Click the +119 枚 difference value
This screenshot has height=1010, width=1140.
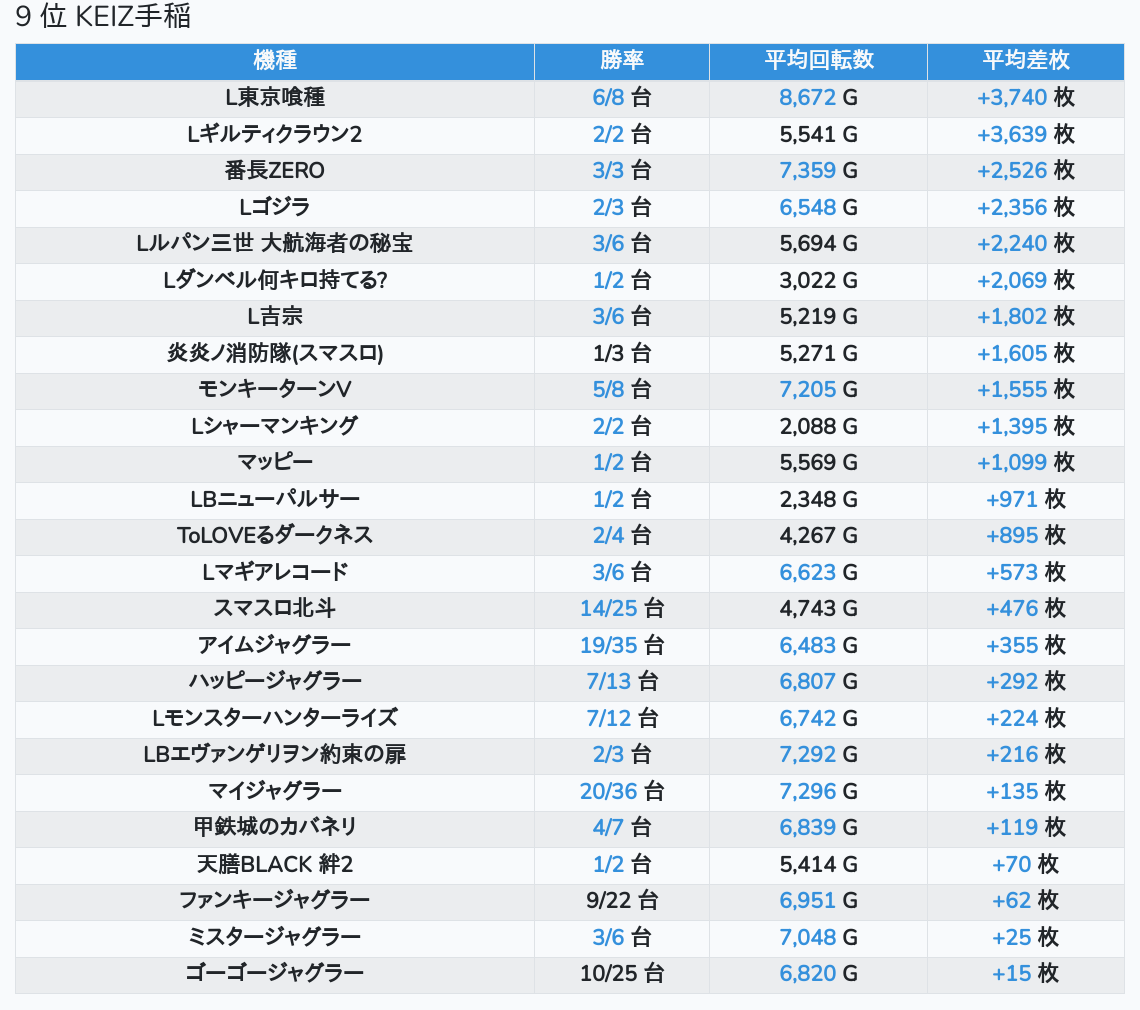tap(1026, 827)
